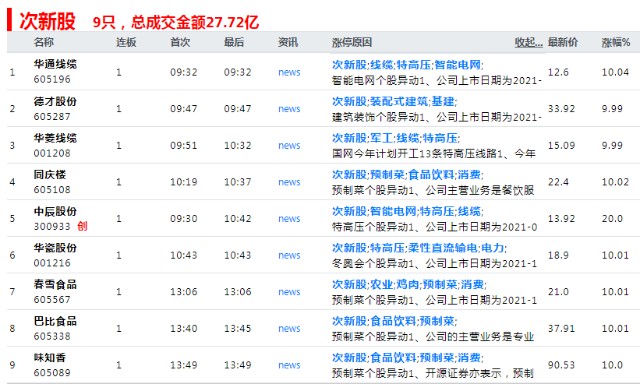Viewport: 640px width, 384px height.
Task: Click summary text 9只，总成交金额27.72亿
Action: point(176,22)
